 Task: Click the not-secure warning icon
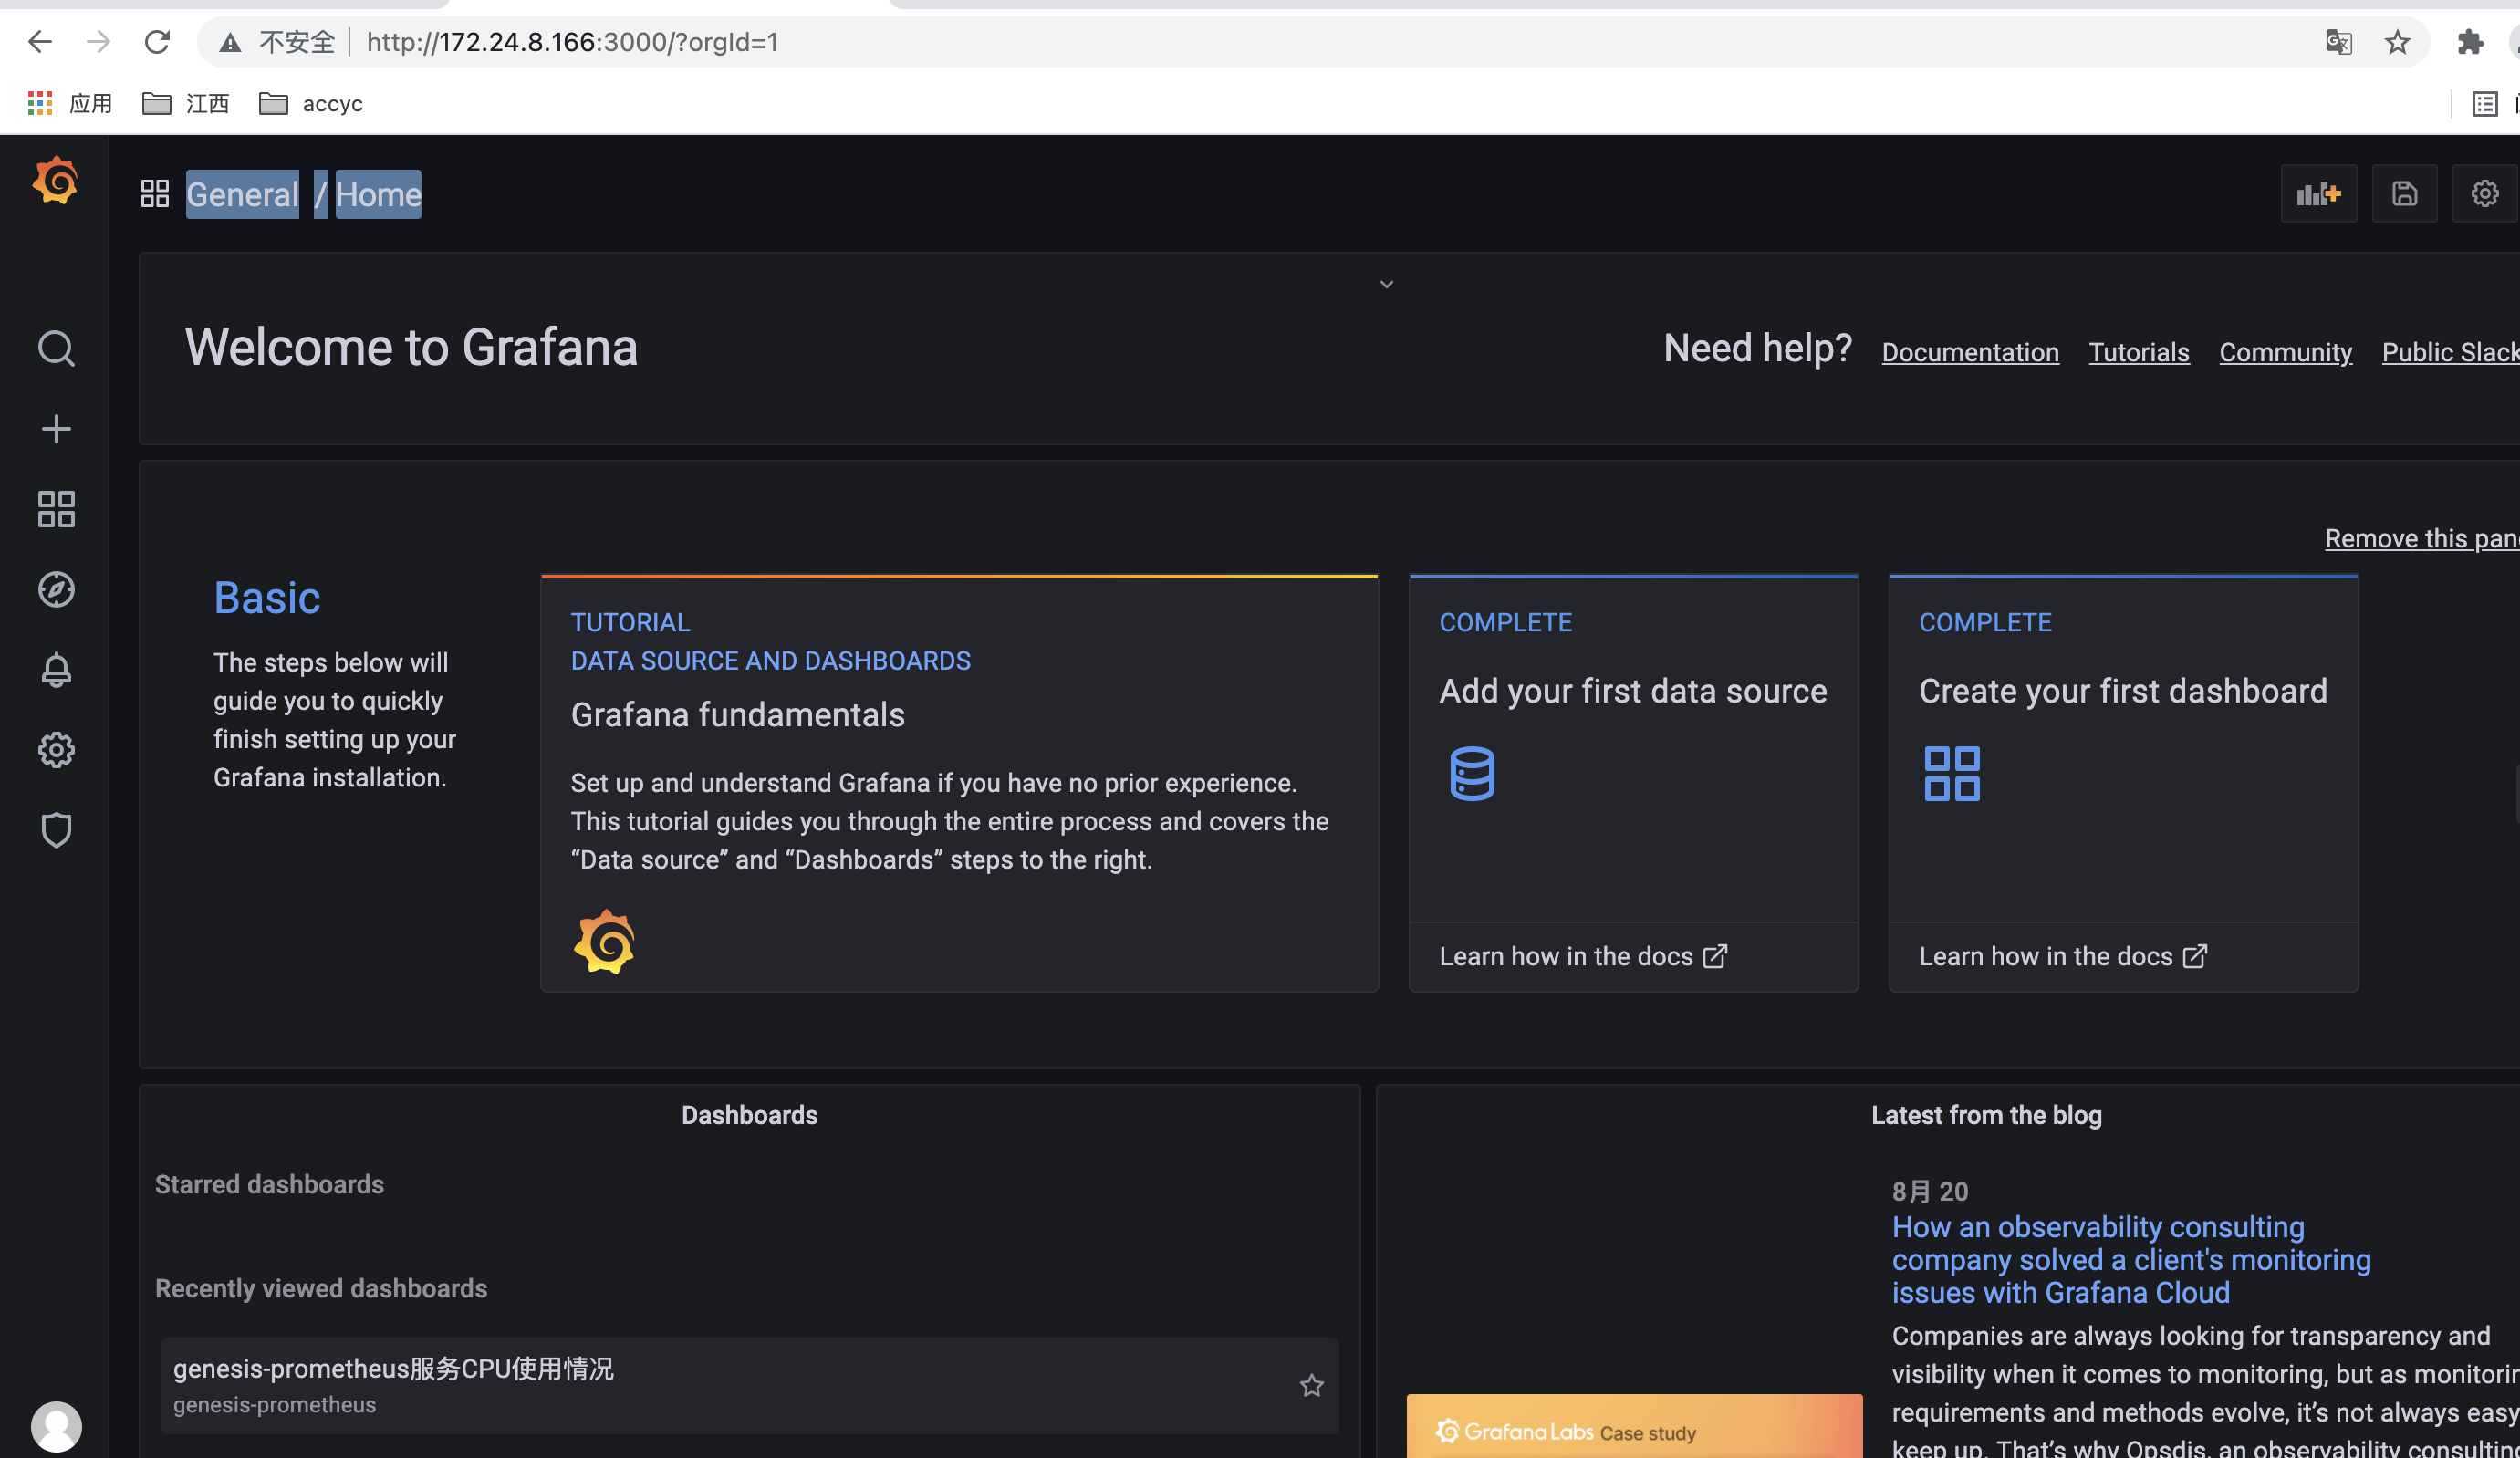tap(231, 42)
